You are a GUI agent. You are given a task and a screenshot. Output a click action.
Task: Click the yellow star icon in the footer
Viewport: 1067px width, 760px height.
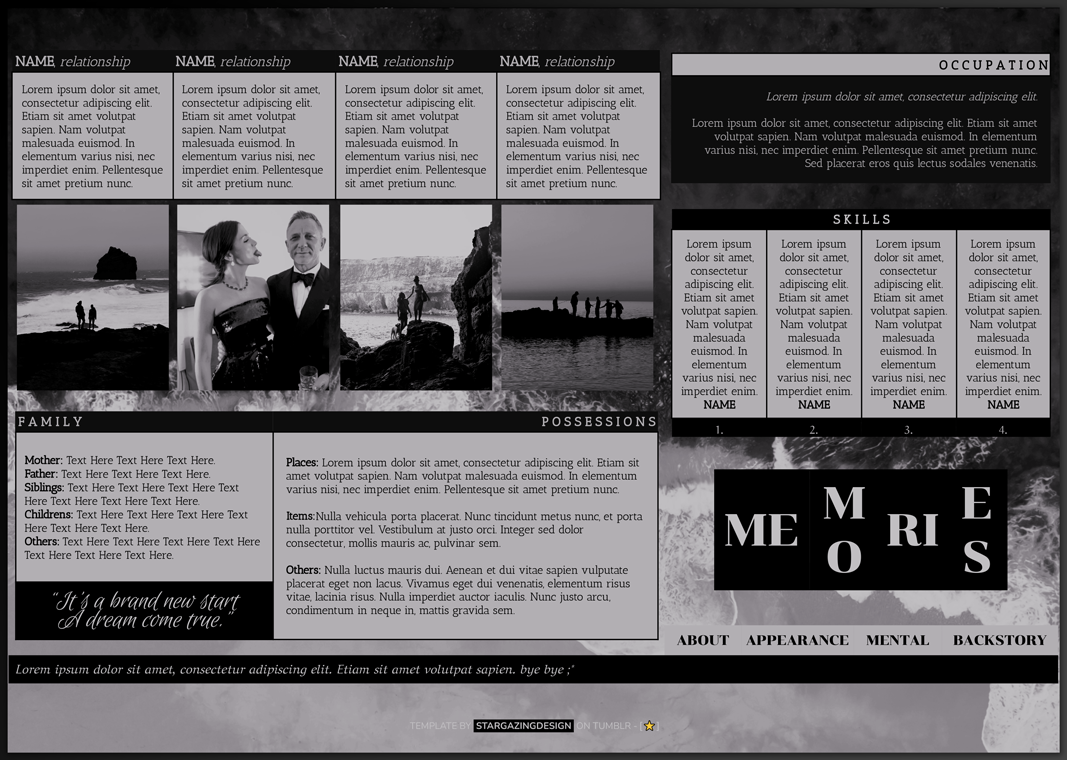click(649, 726)
